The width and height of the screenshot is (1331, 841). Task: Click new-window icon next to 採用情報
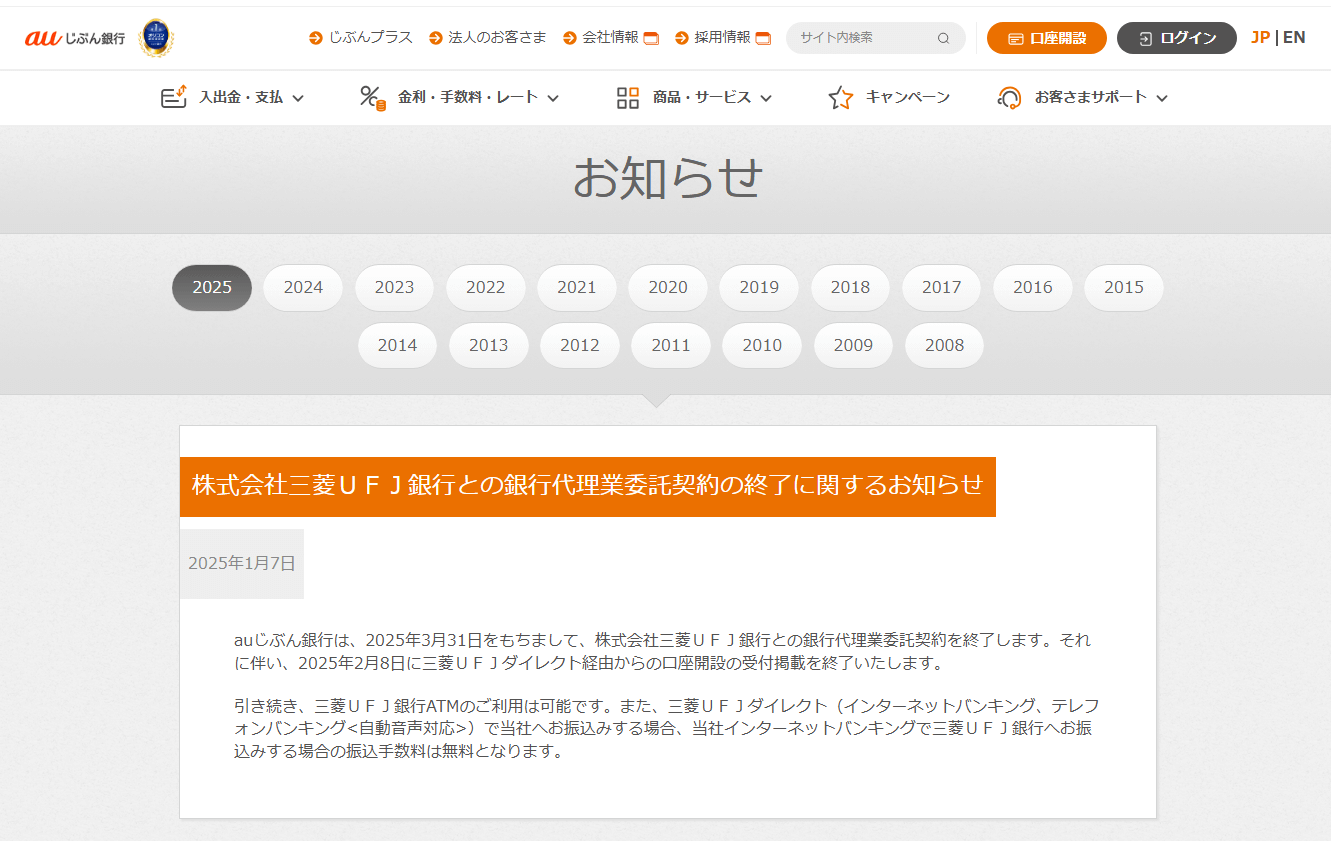tap(763, 39)
